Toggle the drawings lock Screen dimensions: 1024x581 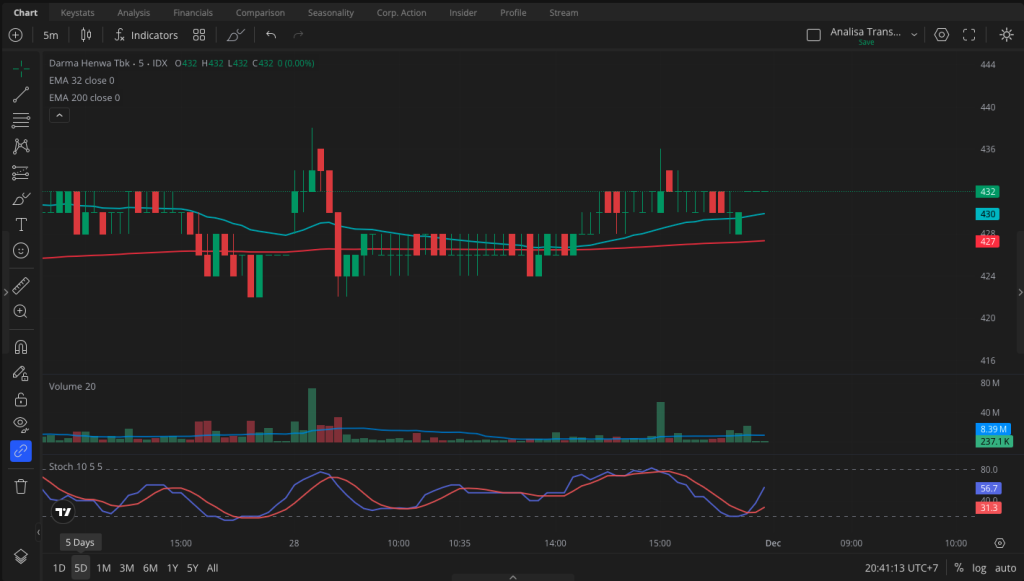pos(21,399)
